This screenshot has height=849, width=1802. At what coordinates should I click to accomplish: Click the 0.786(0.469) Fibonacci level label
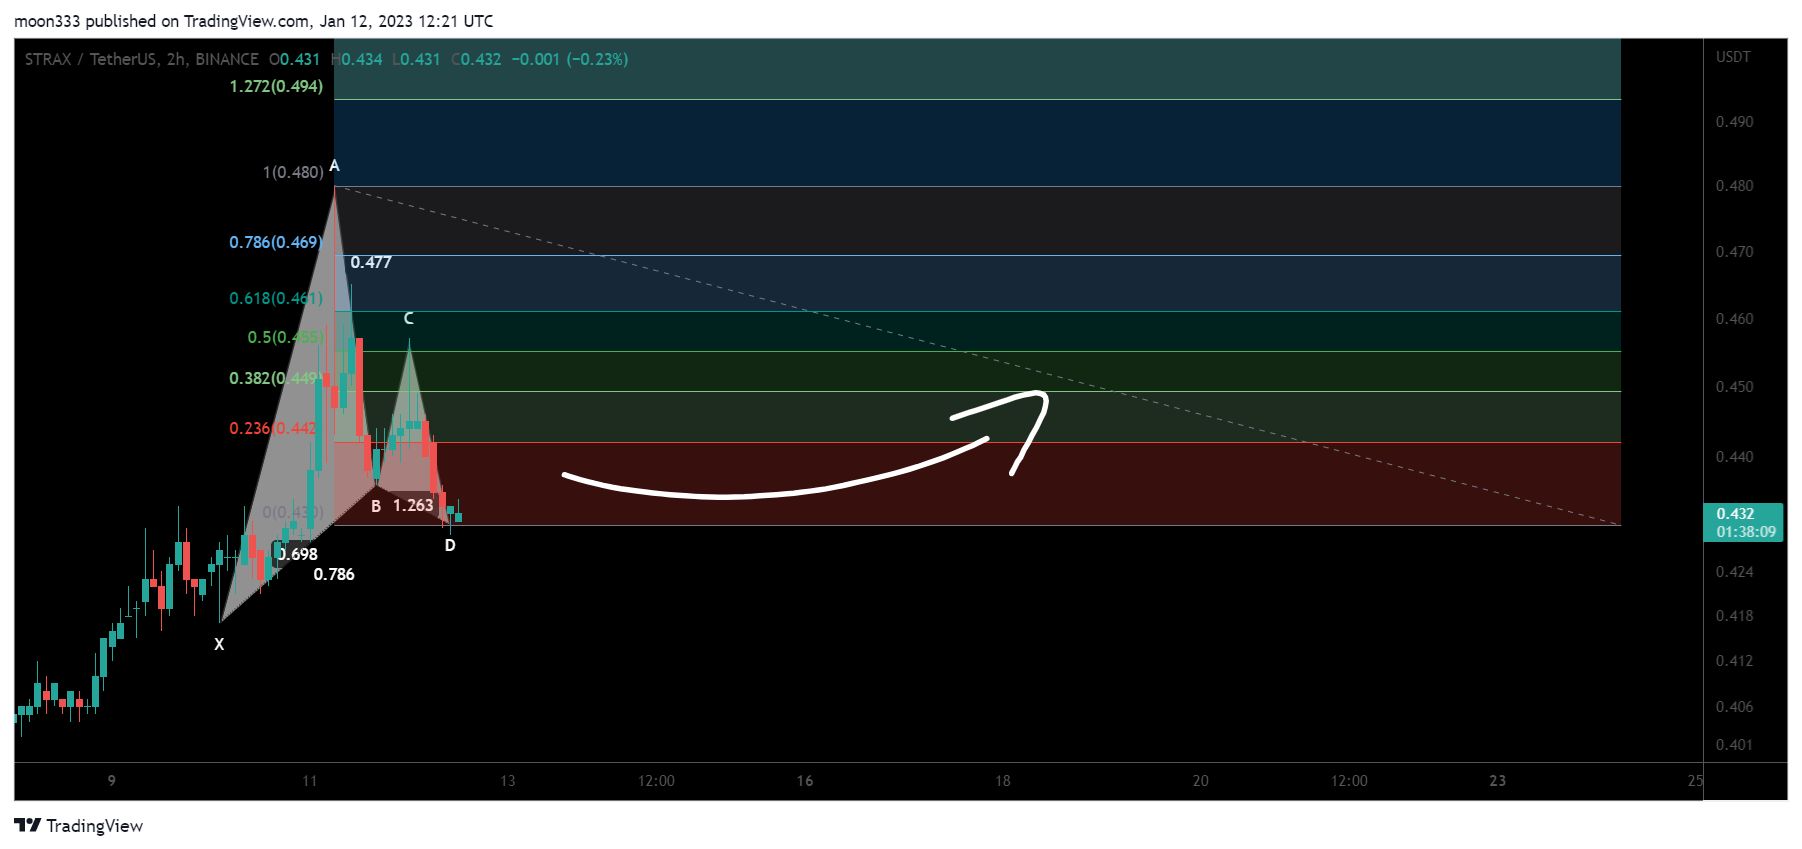(x=276, y=242)
